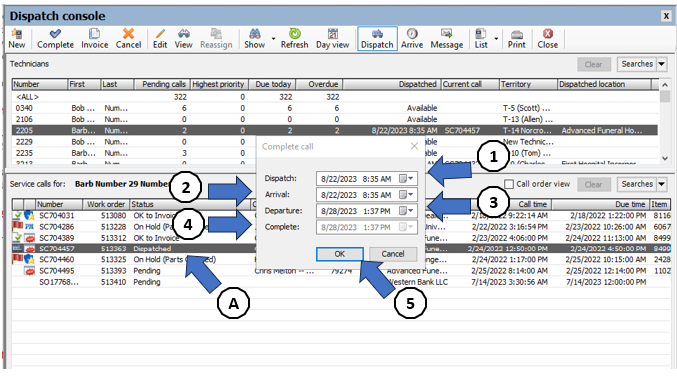677x376 pixels.
Task: Sort technicians by Overdue column
Action: pos(320,84)
